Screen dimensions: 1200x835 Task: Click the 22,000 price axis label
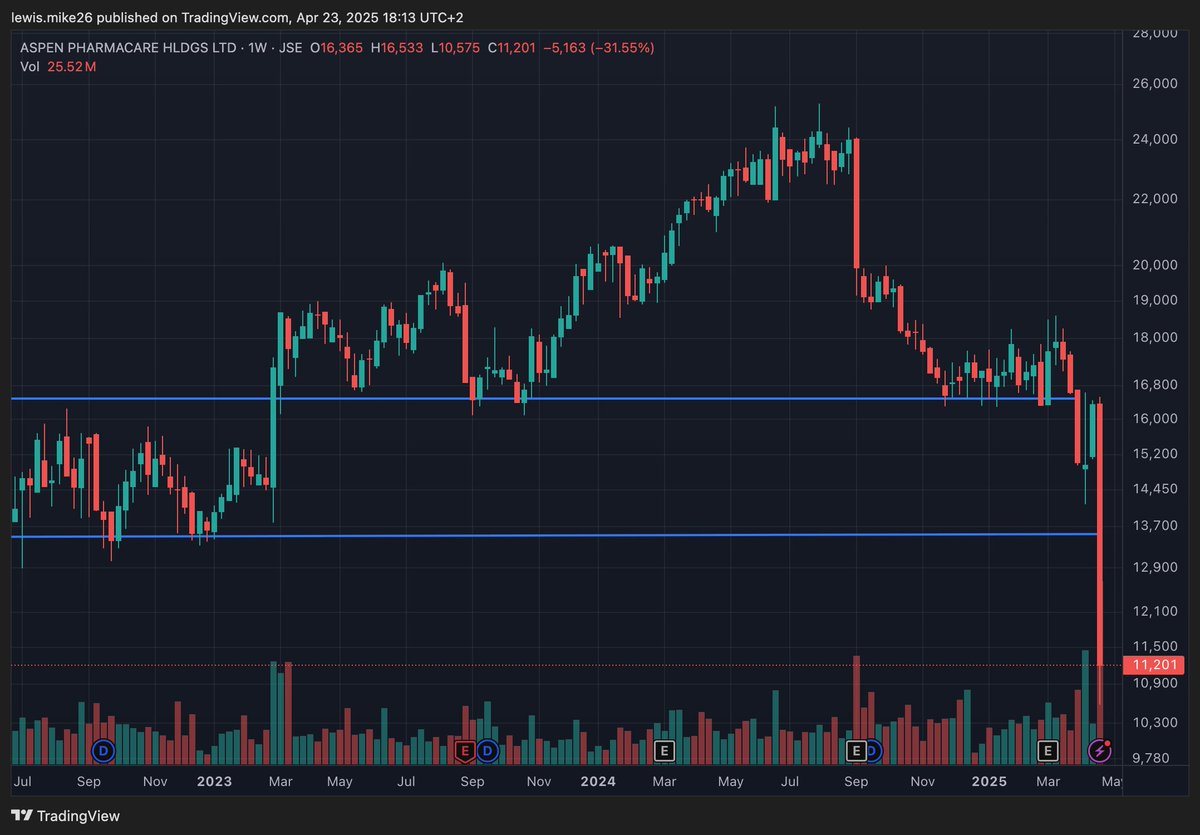(x=1154, y=199)
